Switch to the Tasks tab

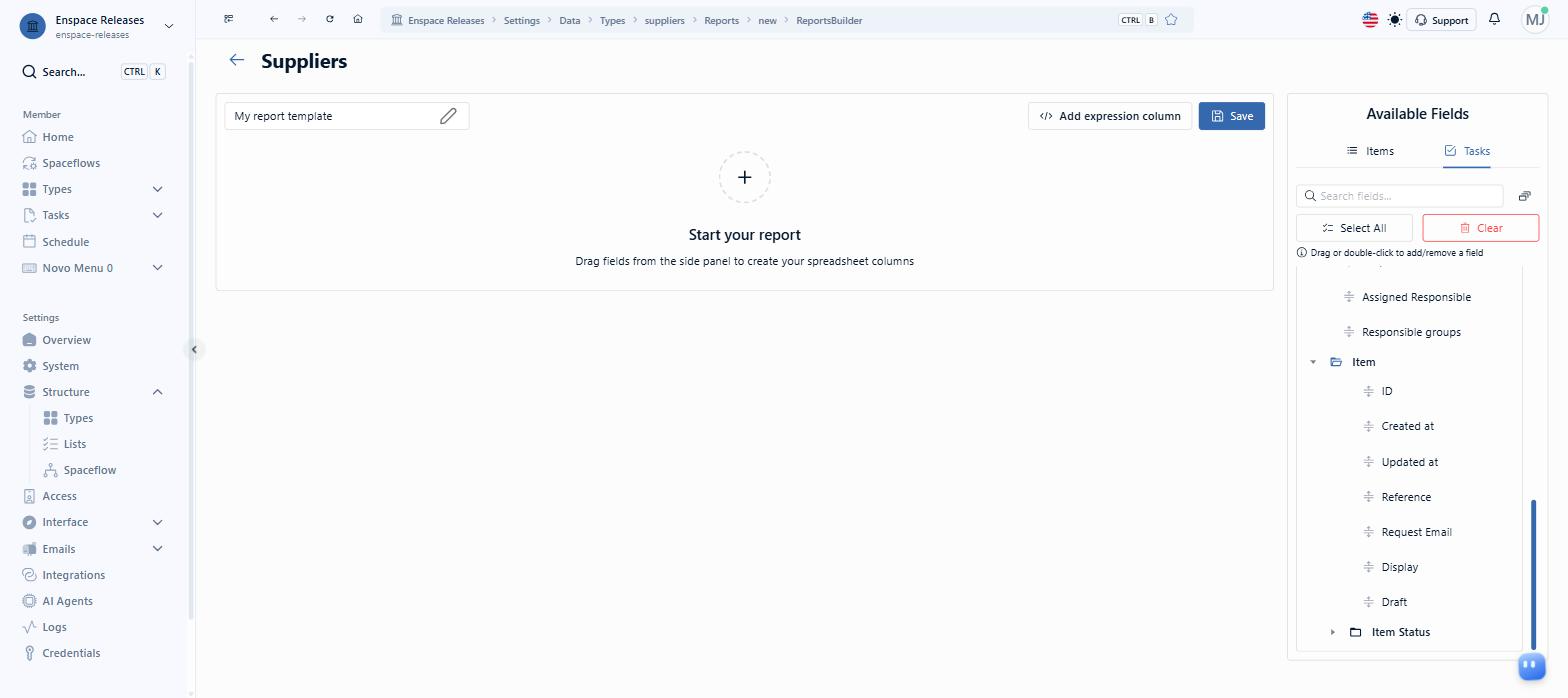1467,151
